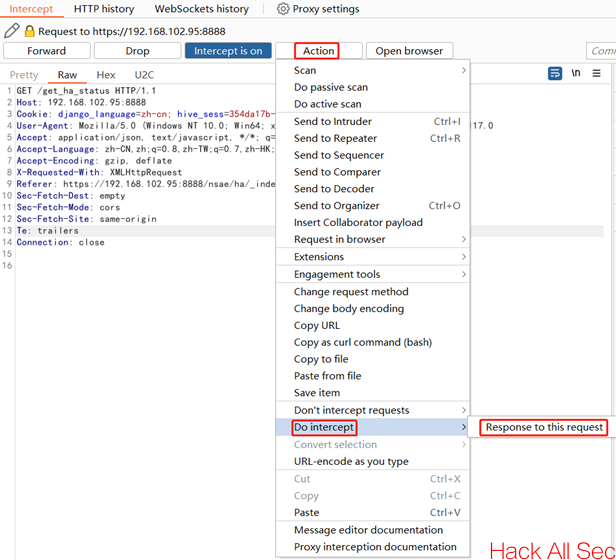616x560 pixels.
Task: Turn off the Intercept is on toggle
Action: click(x=228, y=51)
